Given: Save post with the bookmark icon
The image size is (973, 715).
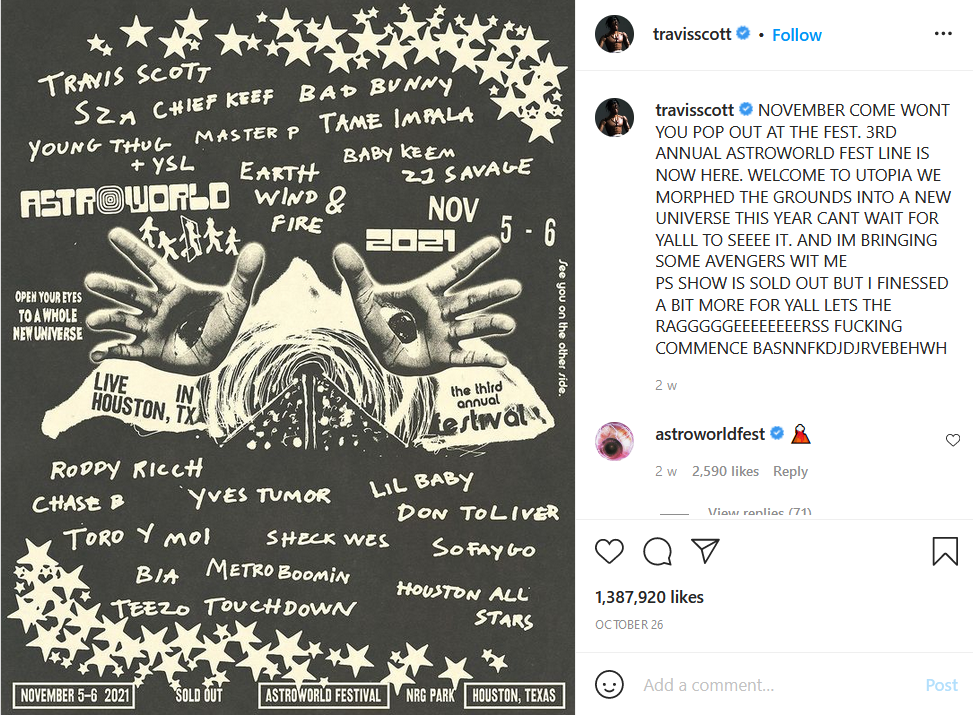Looking at the screenshot, I should tap(944, 551).
